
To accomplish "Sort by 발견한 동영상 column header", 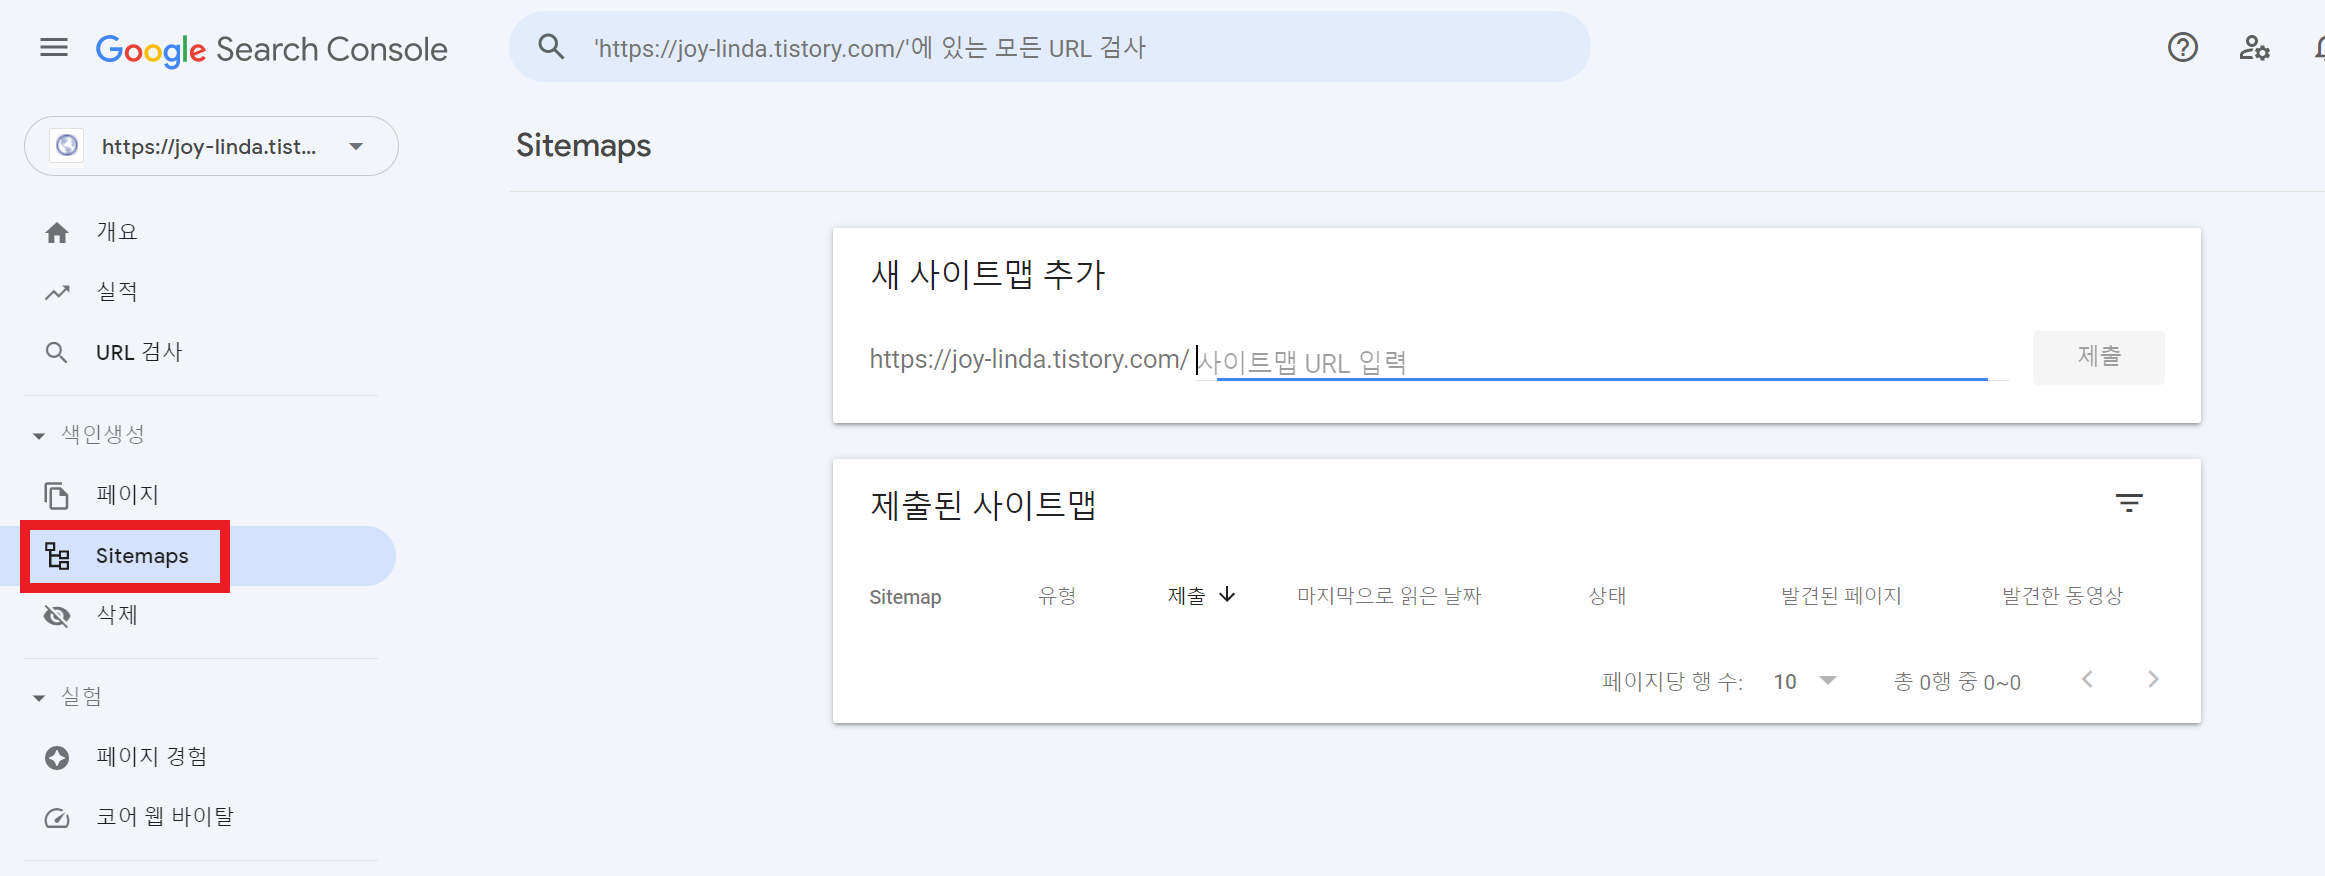I will (2062, 596).
